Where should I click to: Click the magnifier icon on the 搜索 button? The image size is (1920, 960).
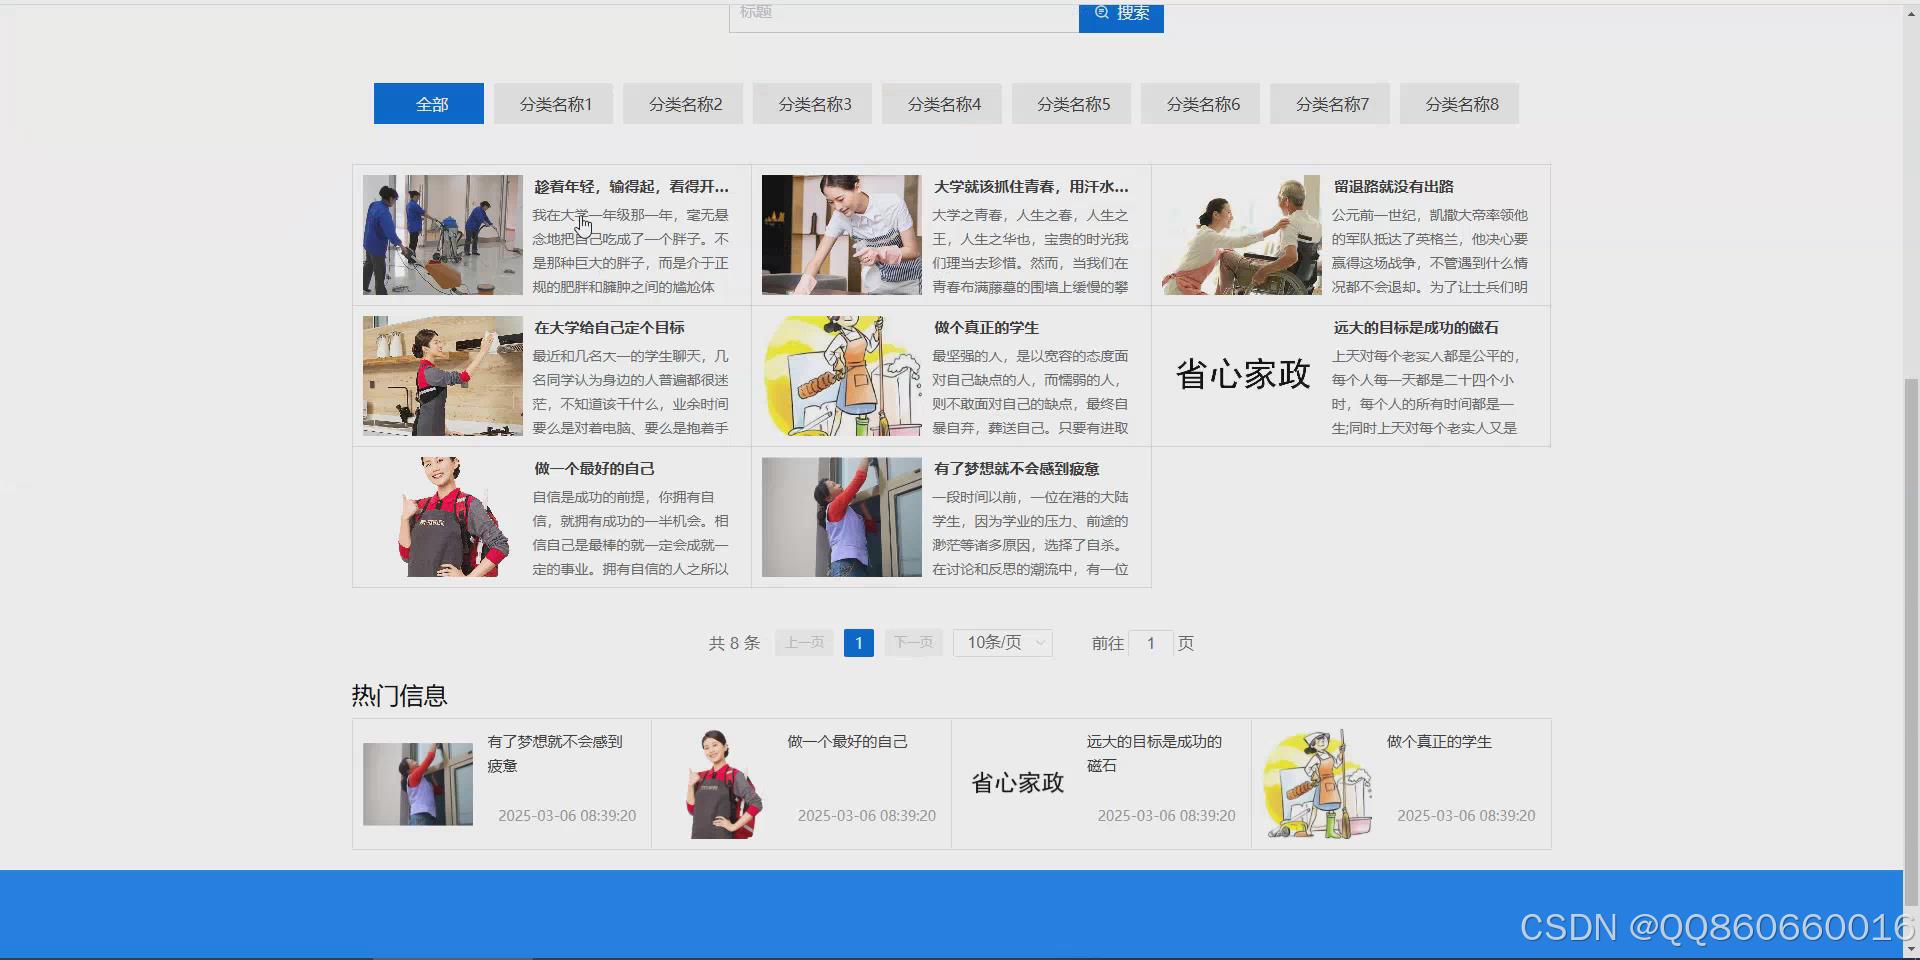(1101, 13)
